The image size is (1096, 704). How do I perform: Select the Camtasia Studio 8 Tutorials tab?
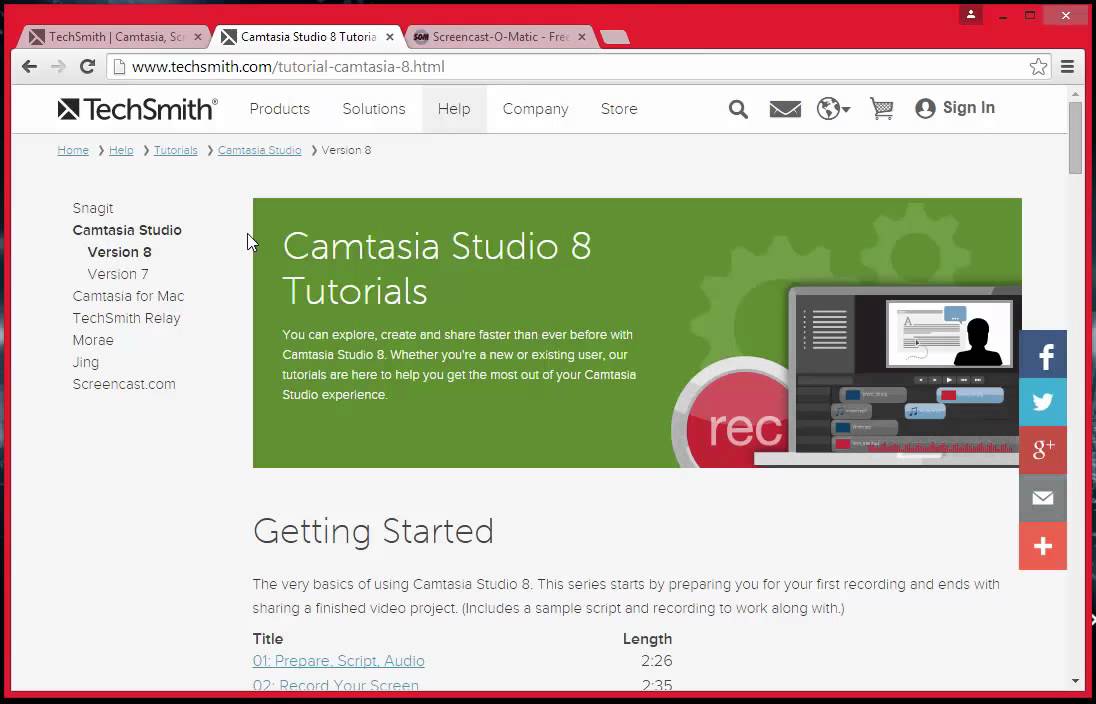click(308, 37)
